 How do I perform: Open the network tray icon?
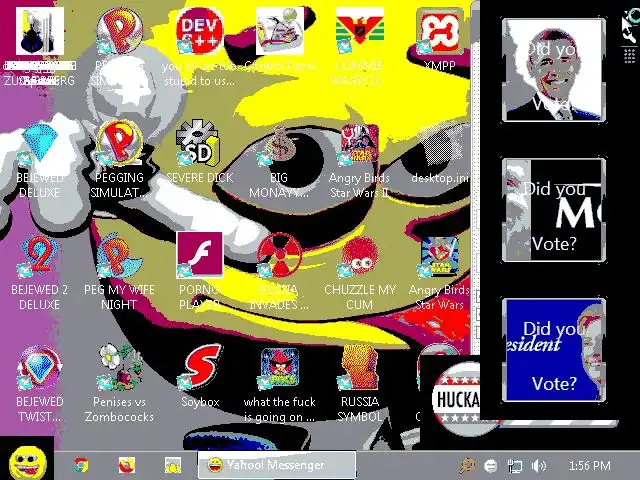[515, 465]
